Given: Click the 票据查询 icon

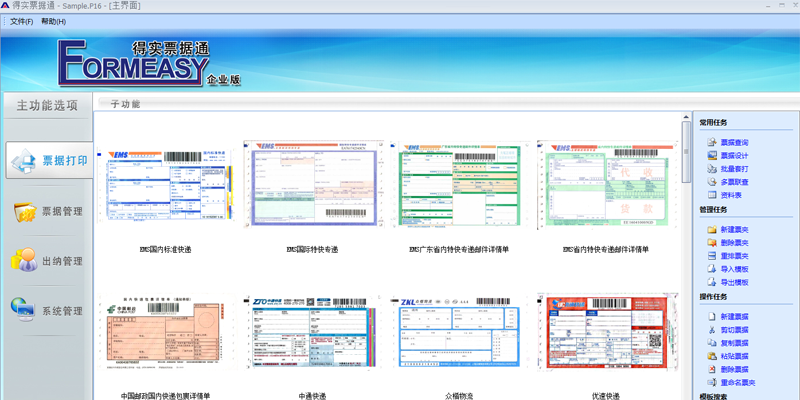Looking at the screenshot, I should pos(712,142).
